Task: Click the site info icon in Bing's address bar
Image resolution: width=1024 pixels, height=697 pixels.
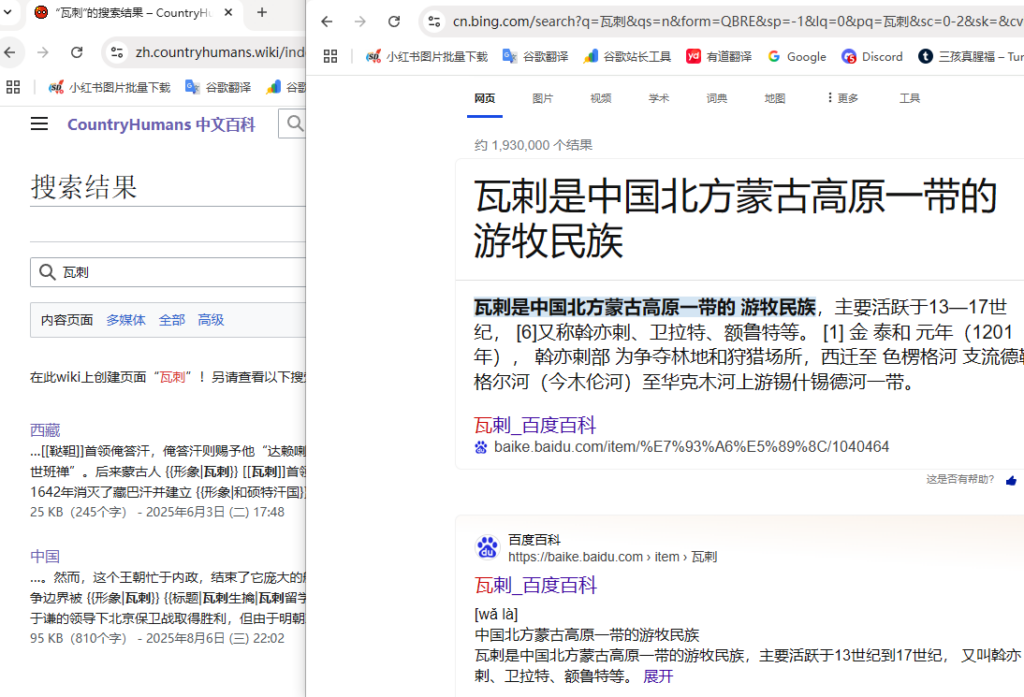Action: click(x=434, y=20)
